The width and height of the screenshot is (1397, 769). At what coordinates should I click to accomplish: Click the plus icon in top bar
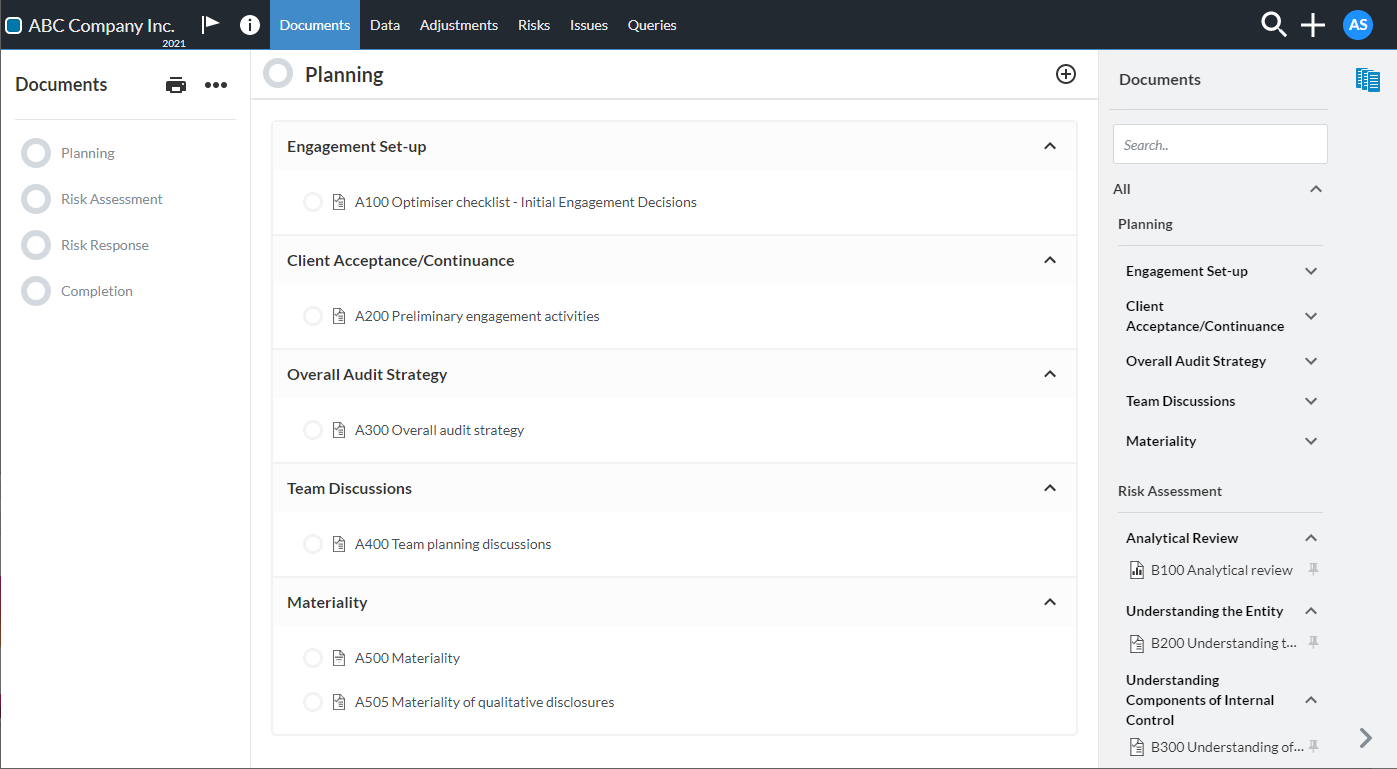(x=1313, y=25)
